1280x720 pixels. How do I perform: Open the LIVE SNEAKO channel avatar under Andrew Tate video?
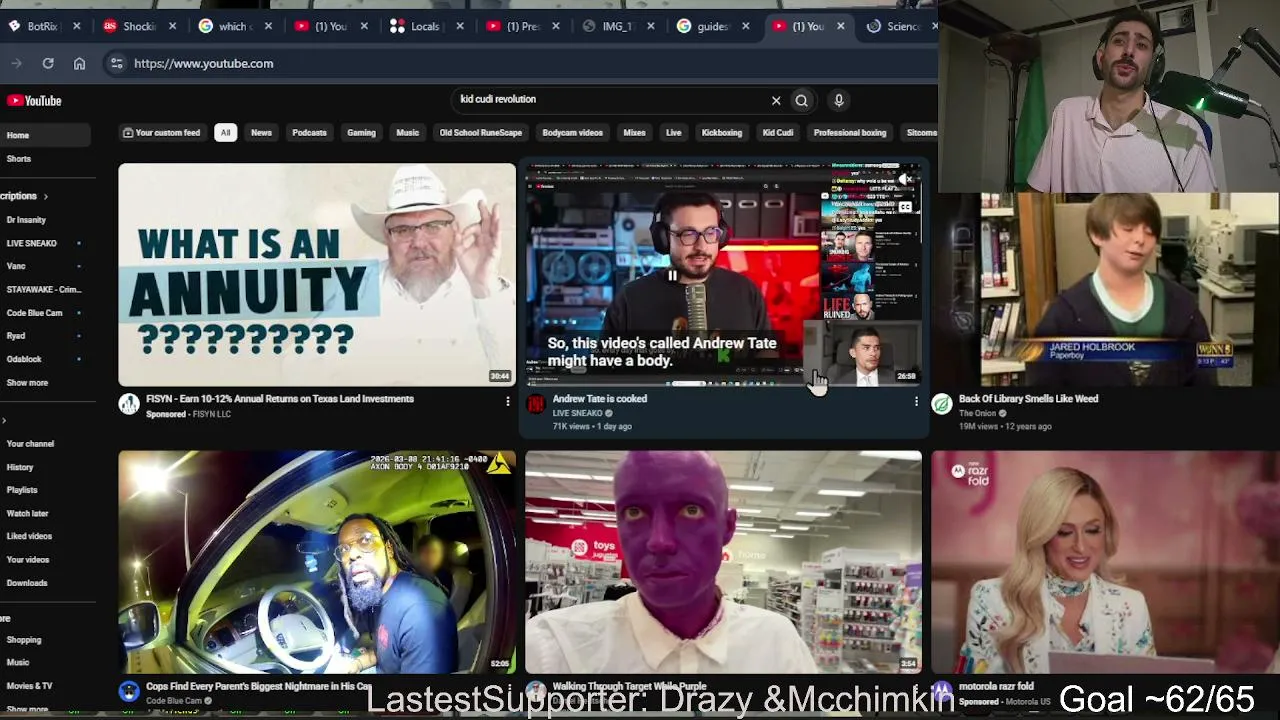click(x=536, y=403)
